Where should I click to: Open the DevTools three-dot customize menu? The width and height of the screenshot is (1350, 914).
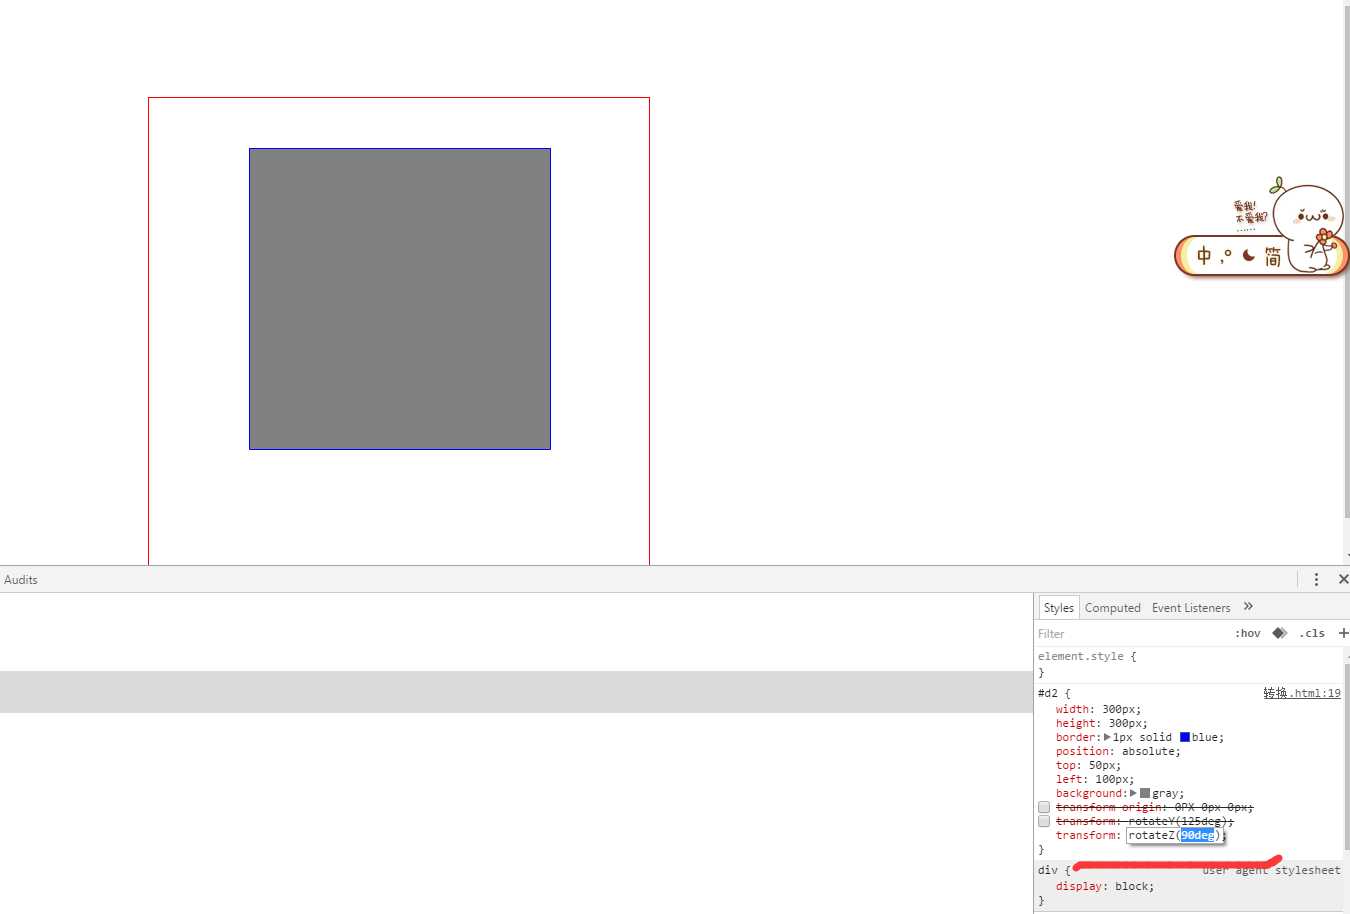(x=1316, y=579)
